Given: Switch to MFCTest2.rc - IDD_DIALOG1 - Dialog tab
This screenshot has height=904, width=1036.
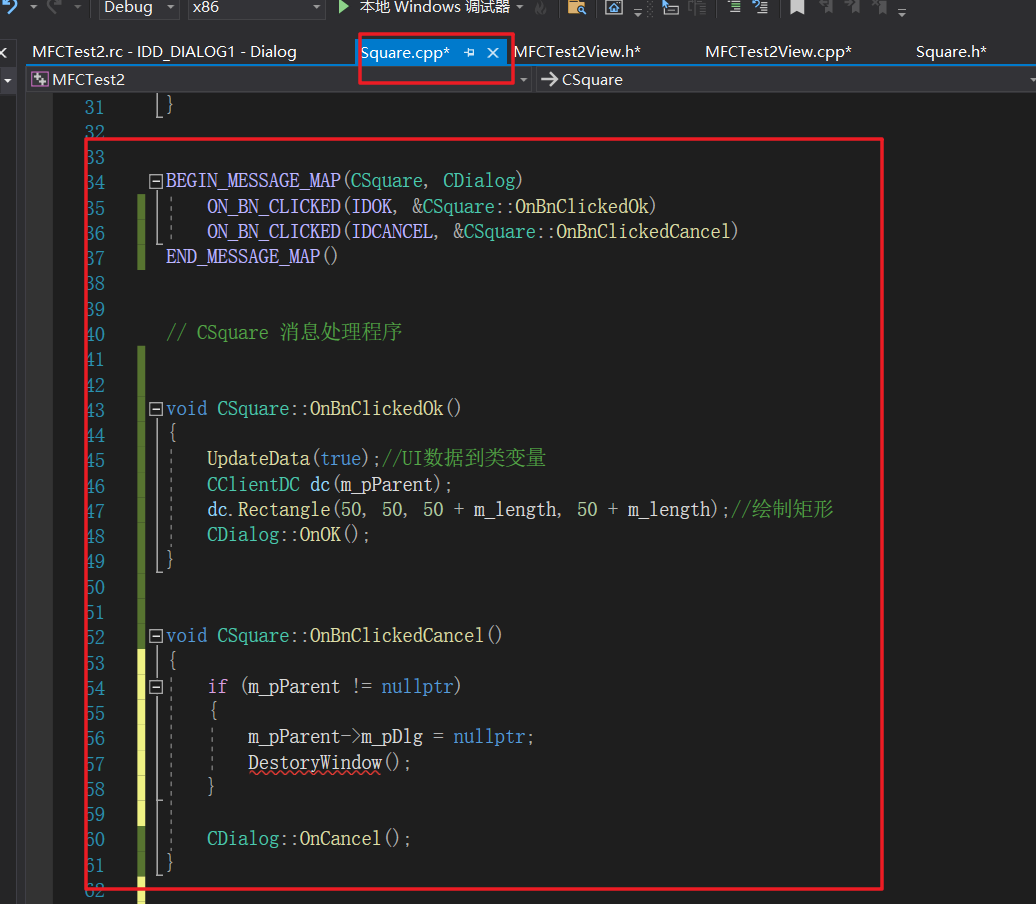Looking at the screenshot, I should (x=165, y=52).
